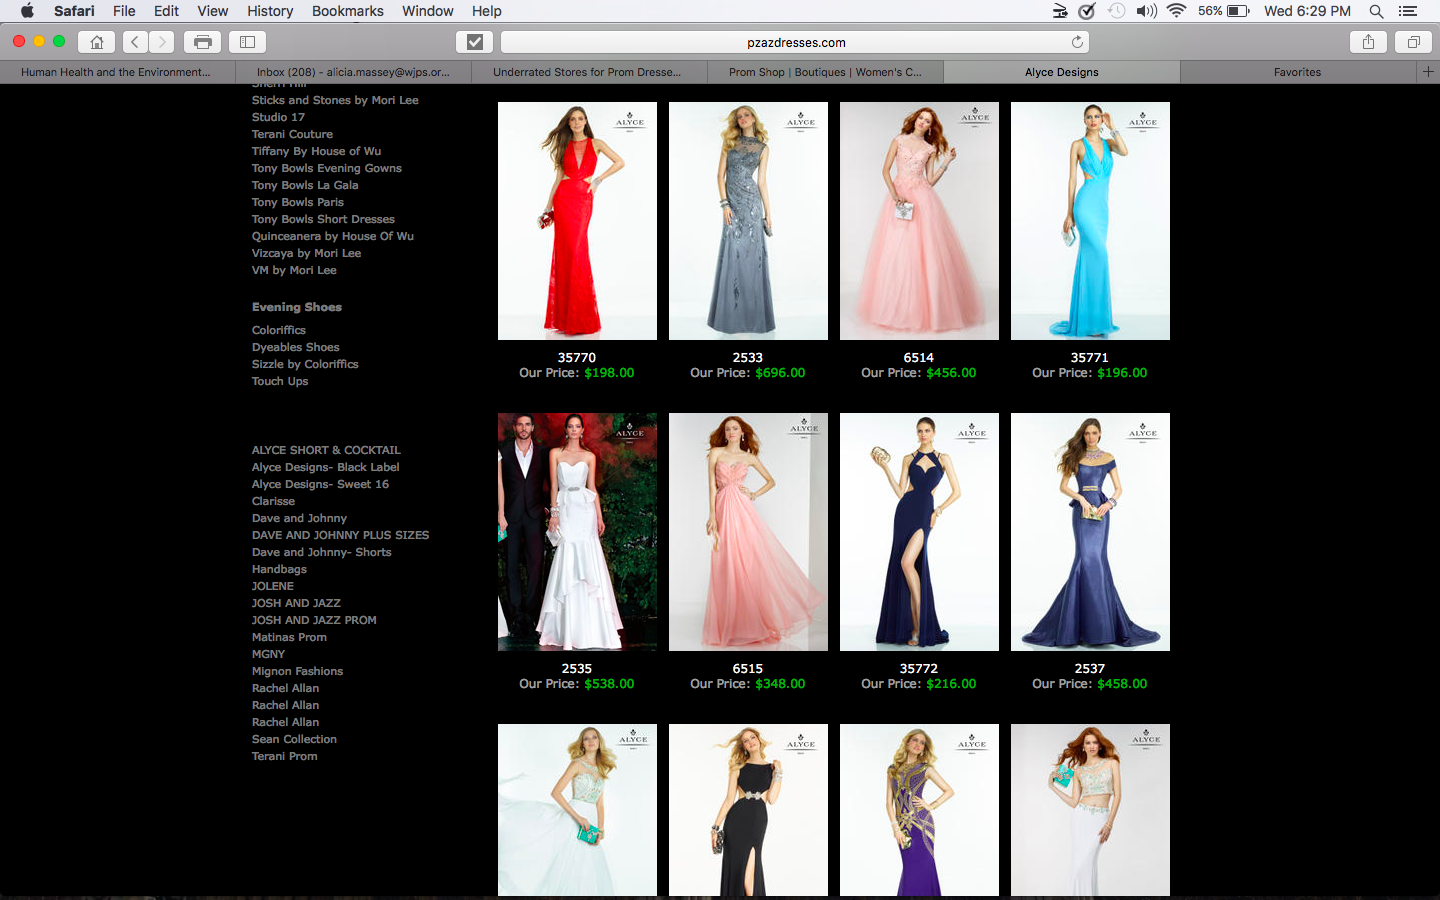This screenshot has height=900, width=1440.
Task: Open the Sean Collection link
Action: (x=294, y=739)
